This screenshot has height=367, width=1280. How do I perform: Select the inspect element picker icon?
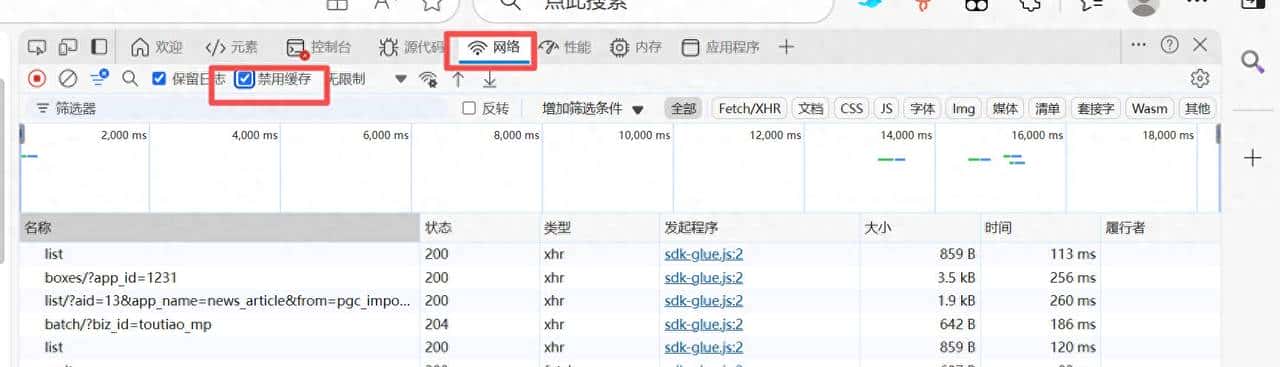tap(37, 47)
